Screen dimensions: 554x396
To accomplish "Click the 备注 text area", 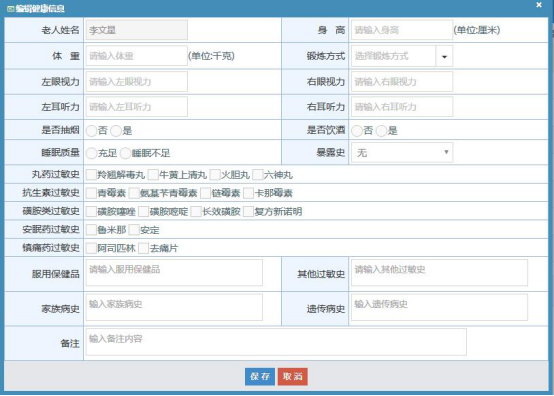I will 276,342.
